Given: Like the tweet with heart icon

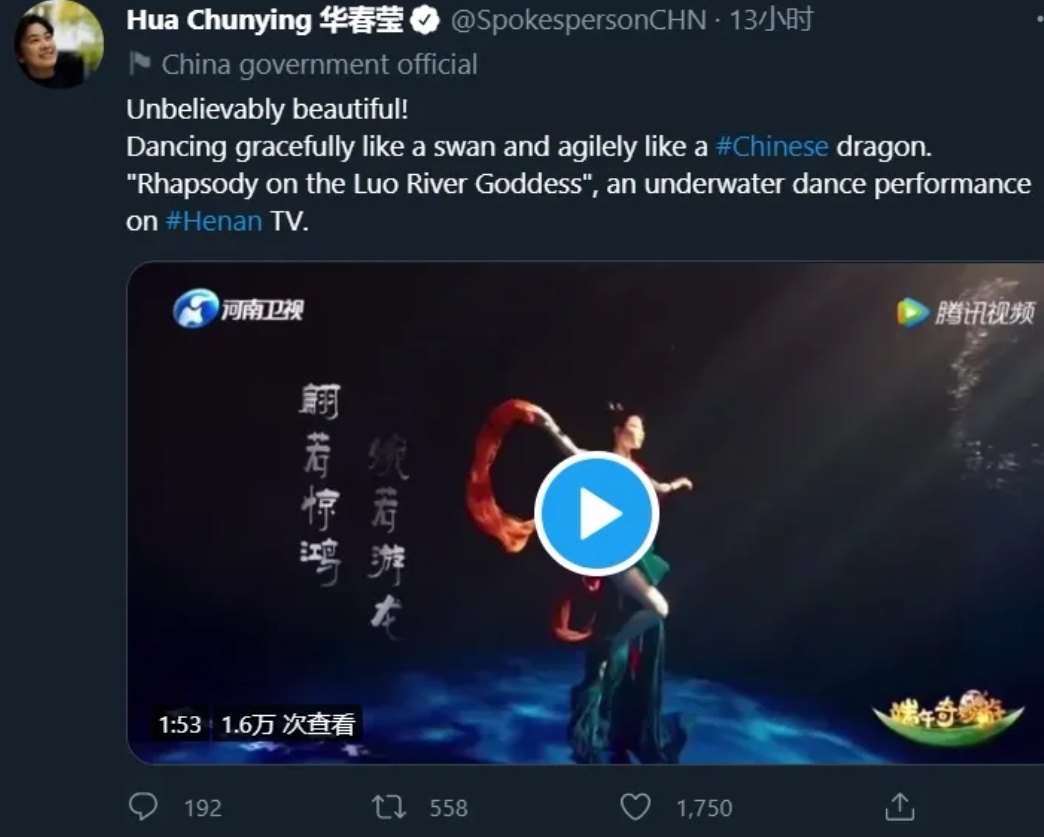Looking at the screenshot, I should (635, 807).
